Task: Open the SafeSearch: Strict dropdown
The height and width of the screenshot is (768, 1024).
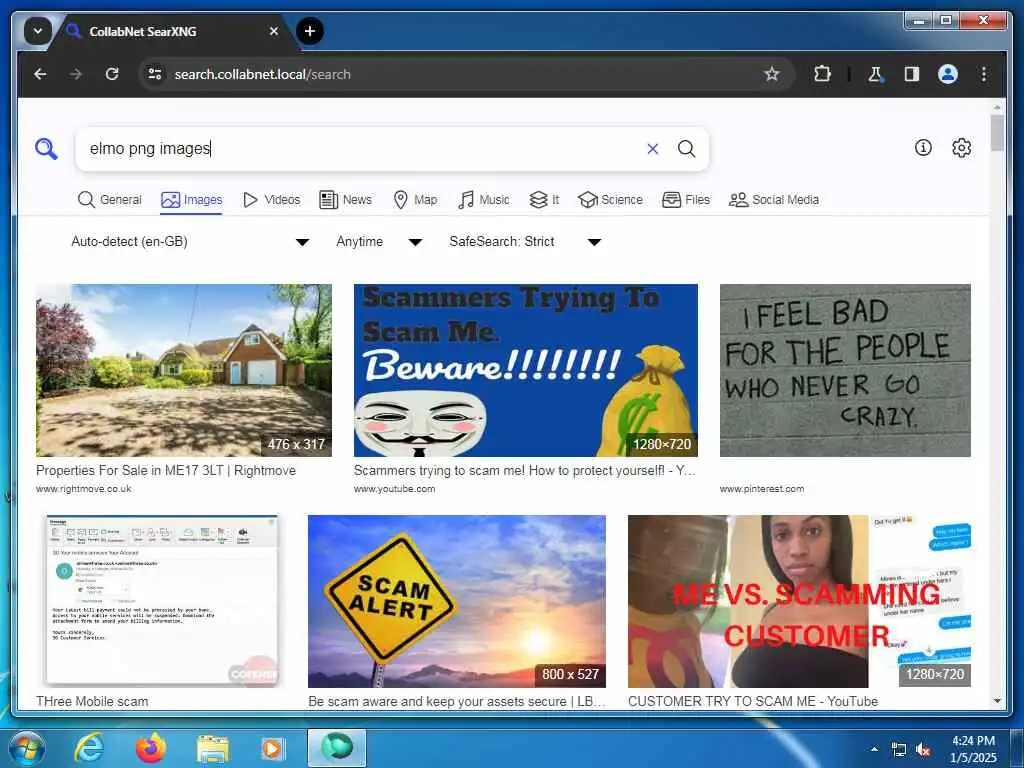Action: tap(525, 242)
